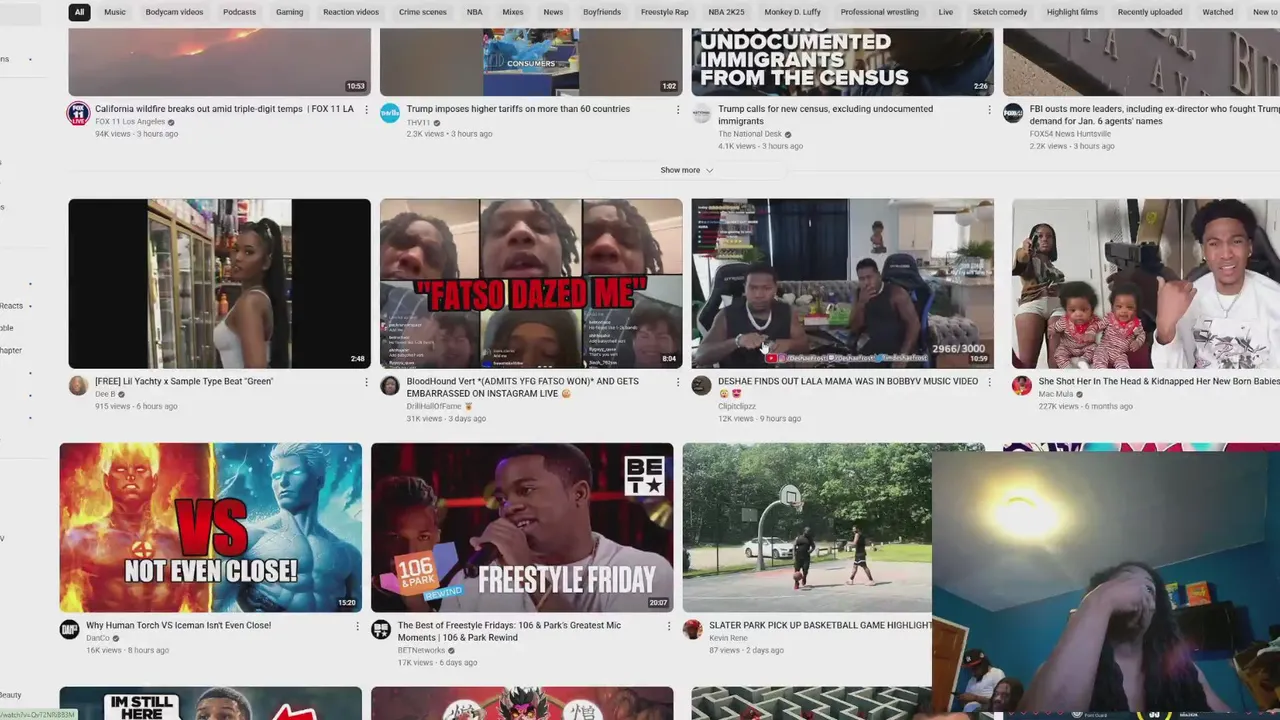Open The National Desk channel avatar
Viewport: 1280px width, 720px height.
pos(702,113)
